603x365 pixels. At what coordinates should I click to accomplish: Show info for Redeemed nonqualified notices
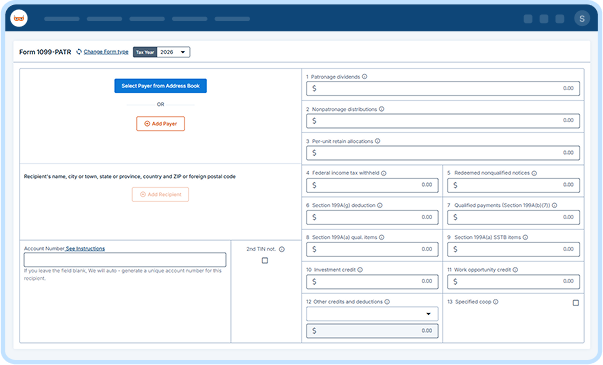coord(534,173)
